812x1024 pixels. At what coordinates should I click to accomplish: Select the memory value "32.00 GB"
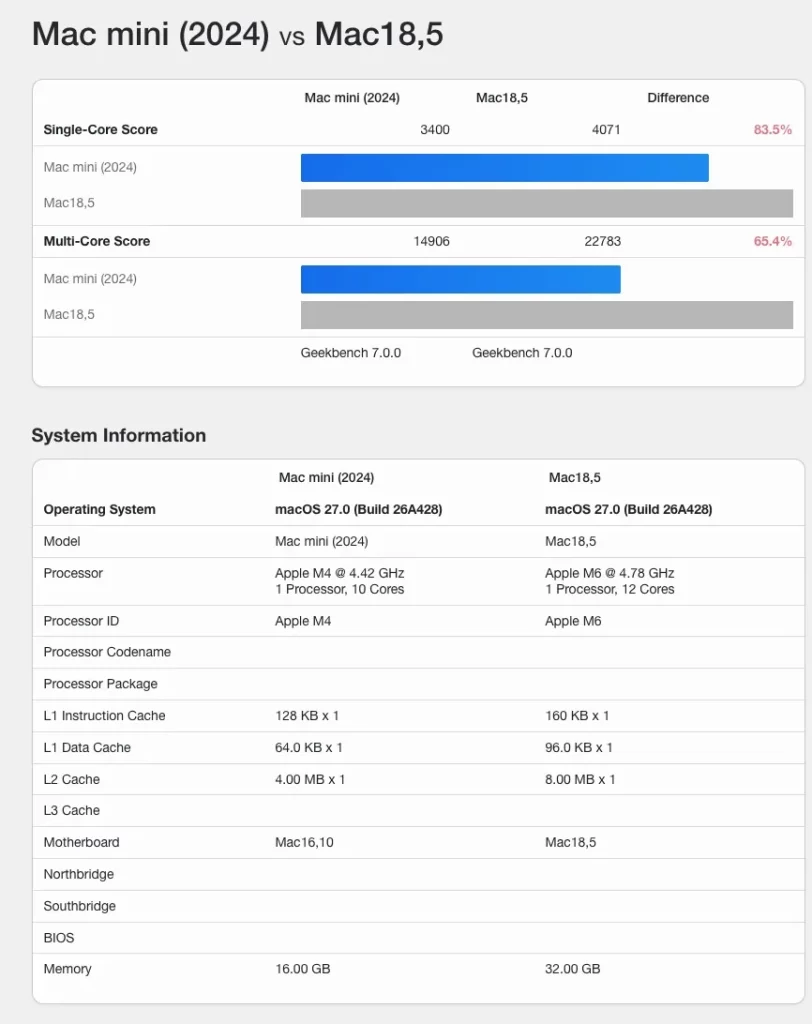tap(572, 969)
